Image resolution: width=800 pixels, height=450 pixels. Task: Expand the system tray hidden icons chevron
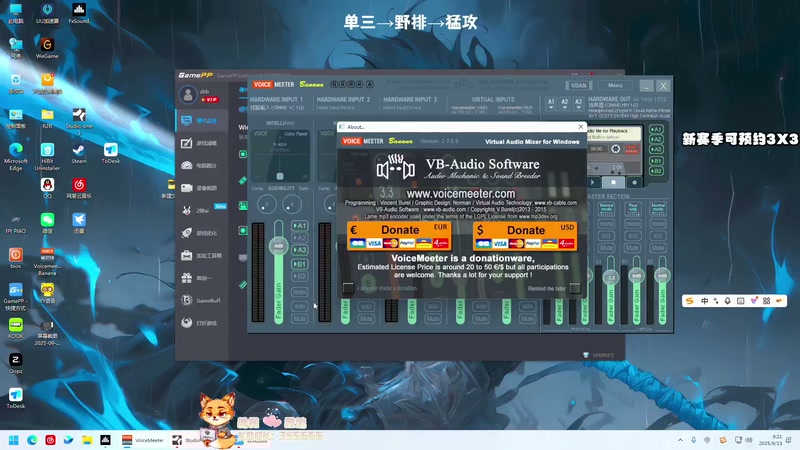click(x=680, y=440)
